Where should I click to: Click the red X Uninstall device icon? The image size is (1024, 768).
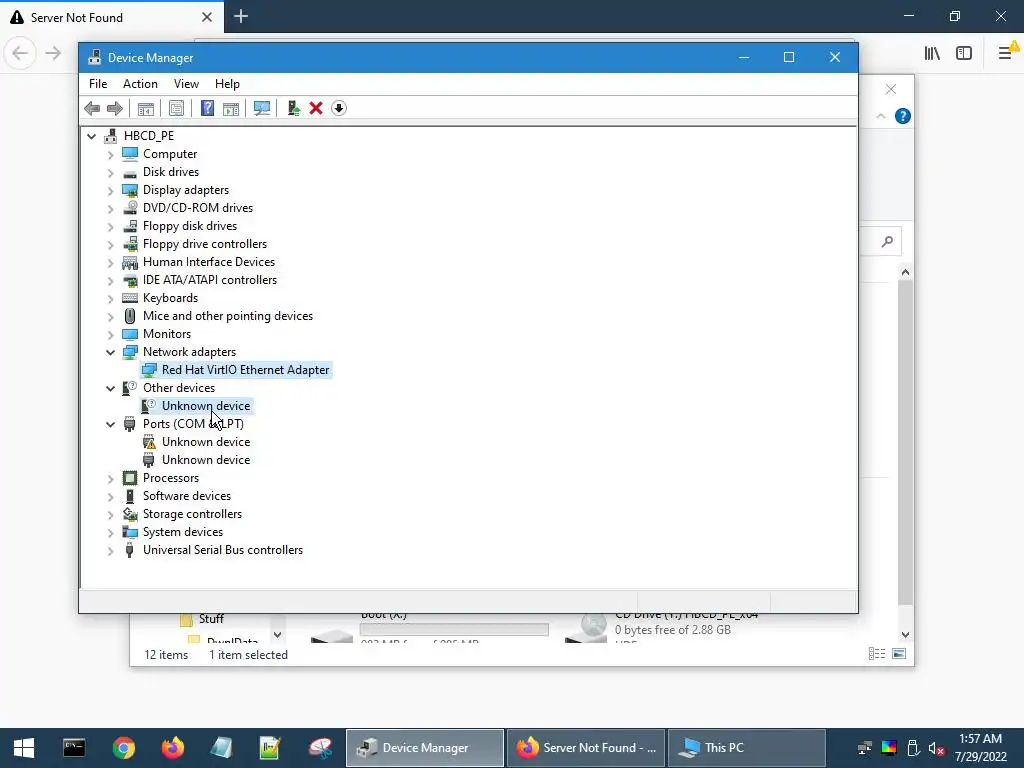[316, 108]
